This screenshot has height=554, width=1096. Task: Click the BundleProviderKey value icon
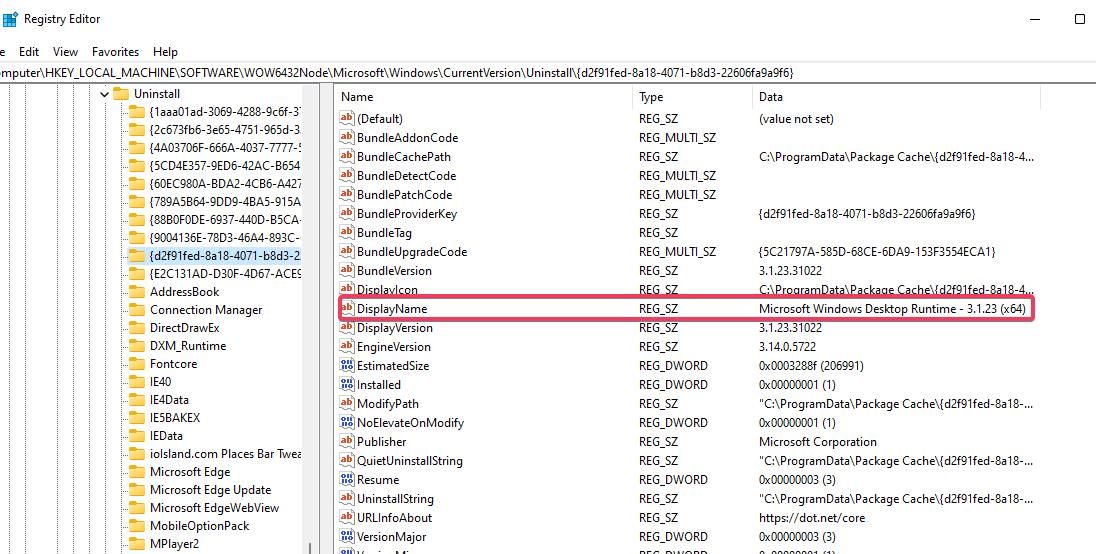click(x=347, y=214)
